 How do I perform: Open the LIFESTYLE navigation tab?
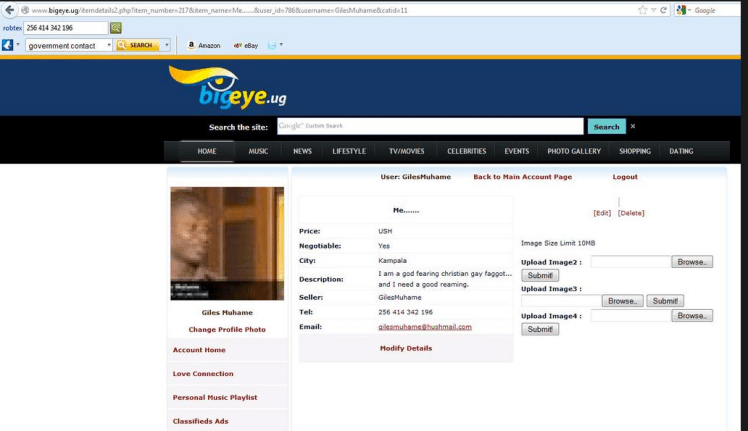(349, 151)
